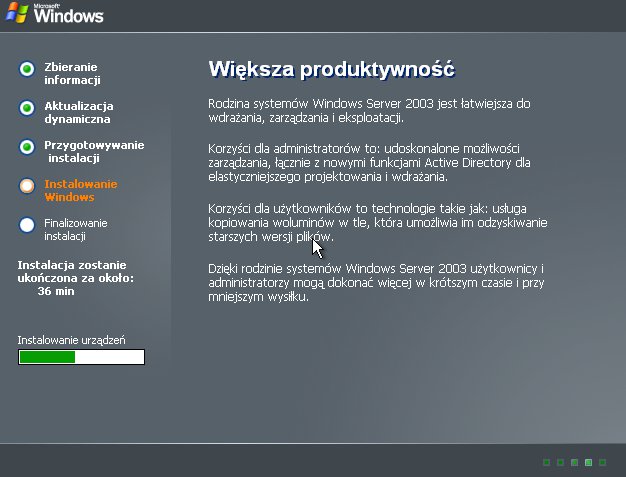Click the green step indicator beside Zbieranie informacji
Viewport: 626px width, 477px height.
pyautogui.click(x=27, y=69)
